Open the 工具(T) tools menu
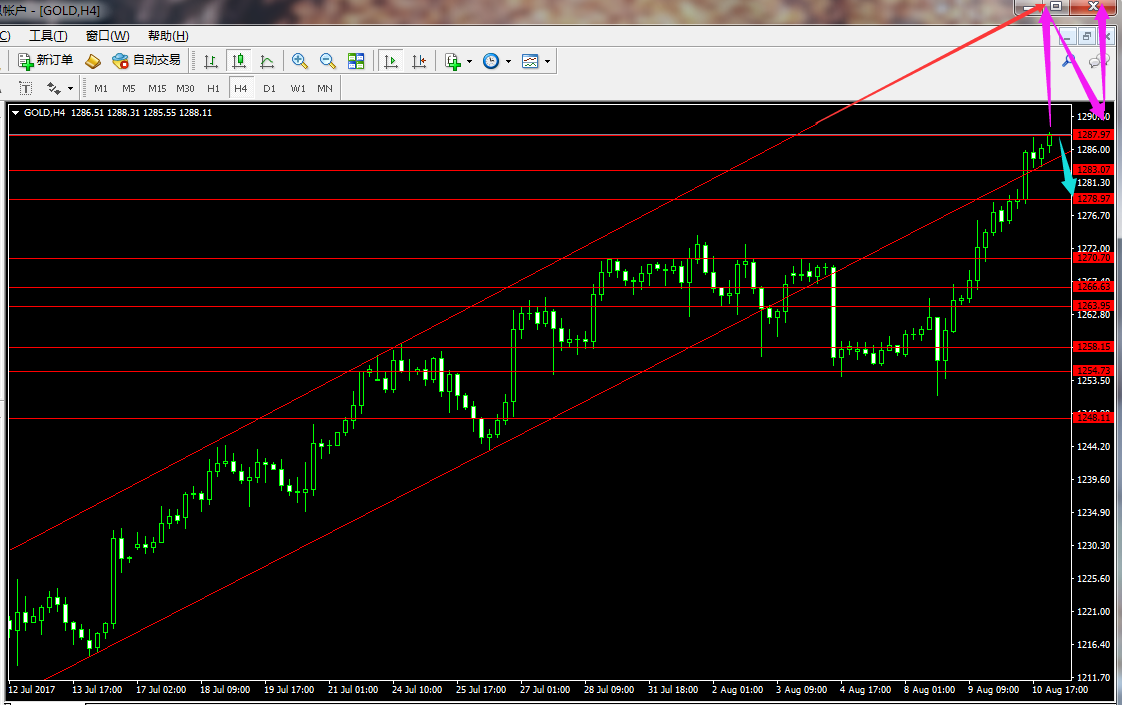The image size is (1122, 705). [48, 36]
